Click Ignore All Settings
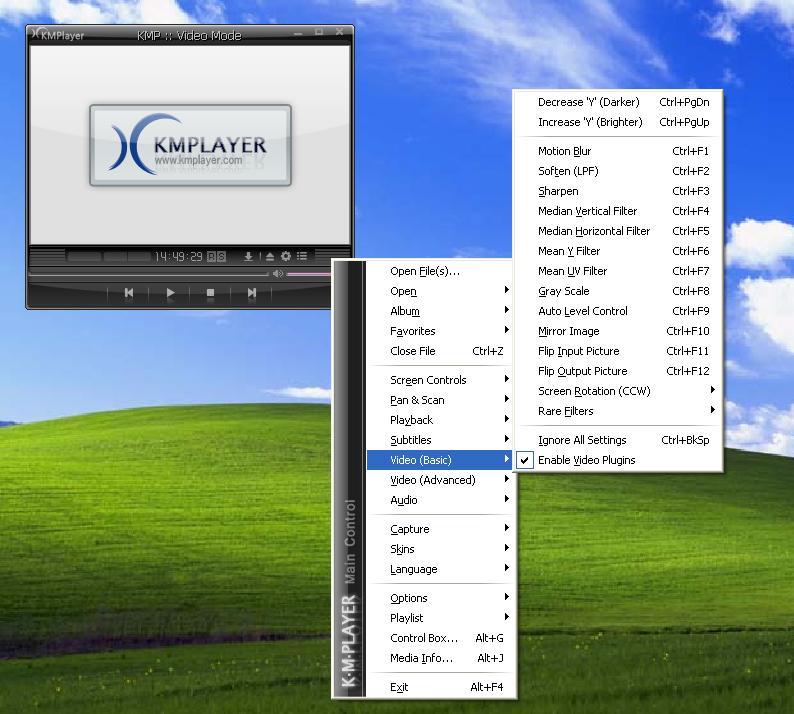 582,440
